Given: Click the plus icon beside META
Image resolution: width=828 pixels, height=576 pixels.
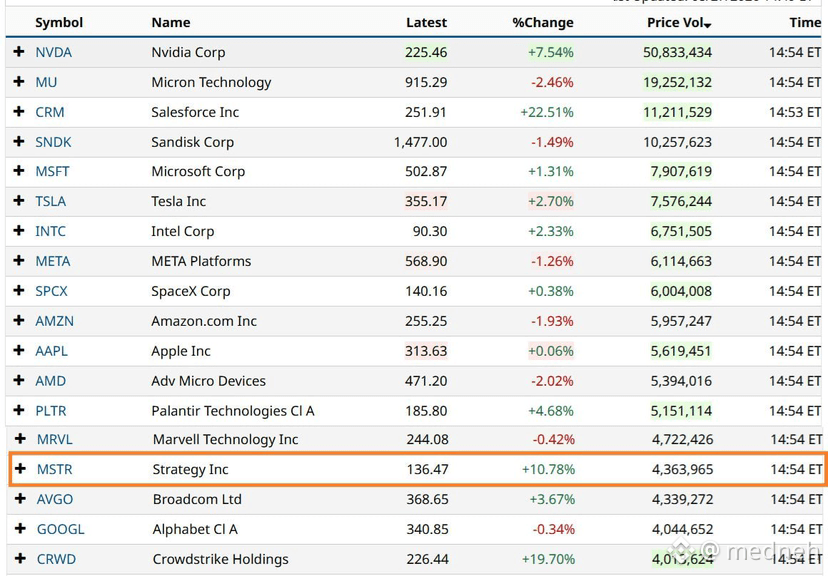Looking at the screenshot, I should point(19,260).
